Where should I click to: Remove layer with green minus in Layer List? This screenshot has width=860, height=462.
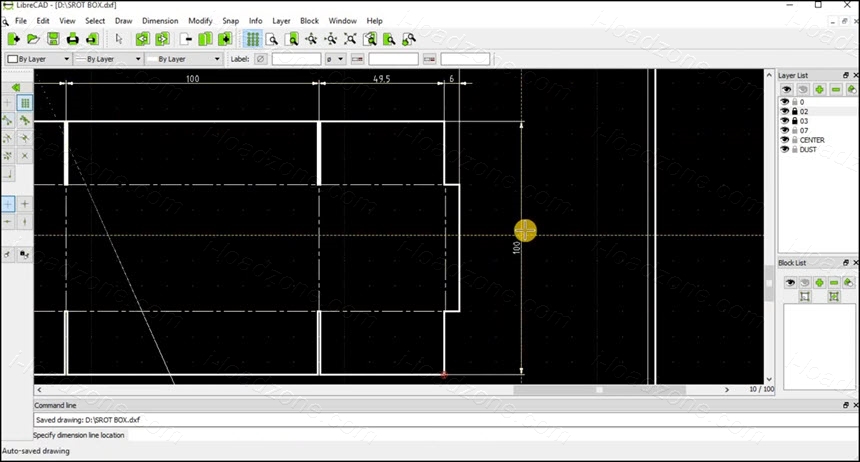[x=836, y=89]
